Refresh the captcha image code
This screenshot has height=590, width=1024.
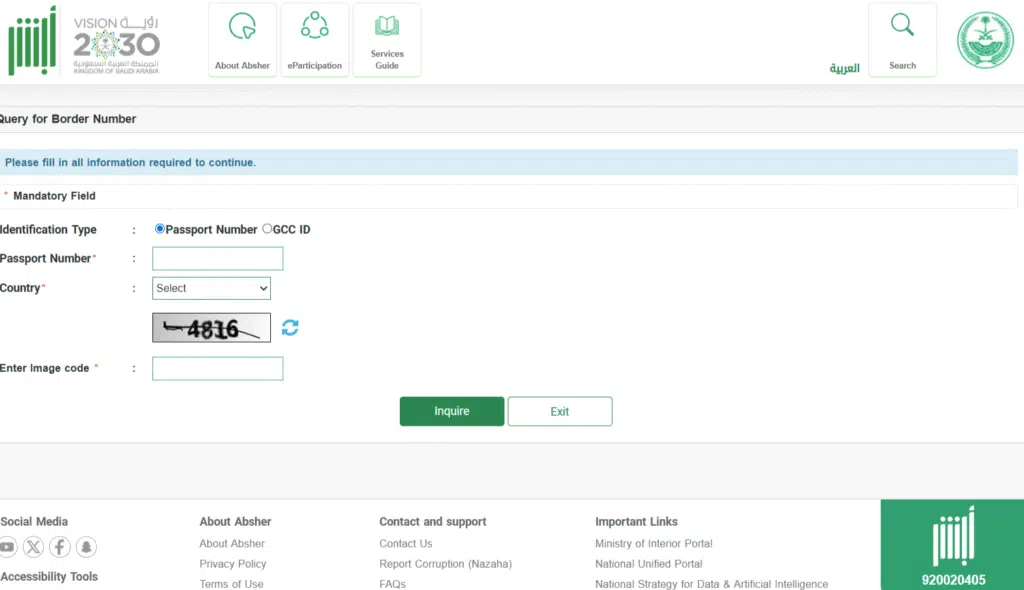pos(290,328)
